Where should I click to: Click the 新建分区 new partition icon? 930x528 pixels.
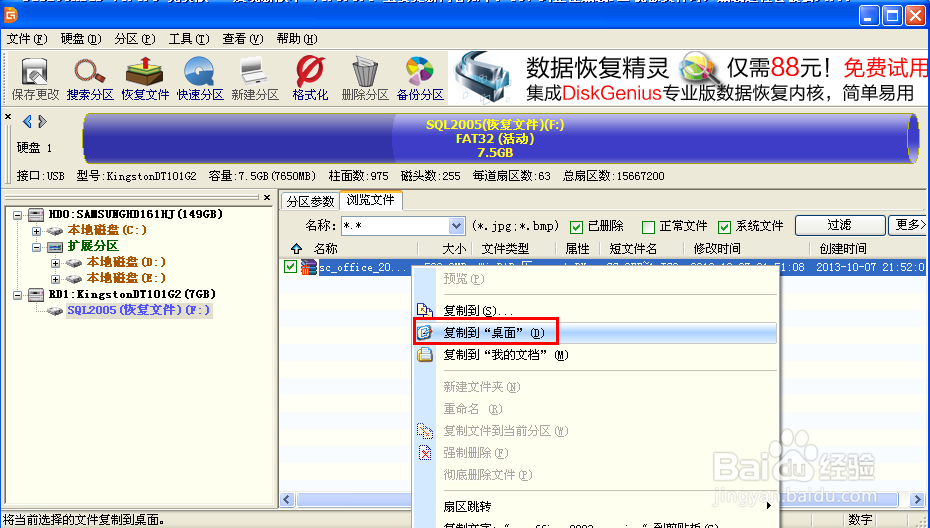coord(255,78)
